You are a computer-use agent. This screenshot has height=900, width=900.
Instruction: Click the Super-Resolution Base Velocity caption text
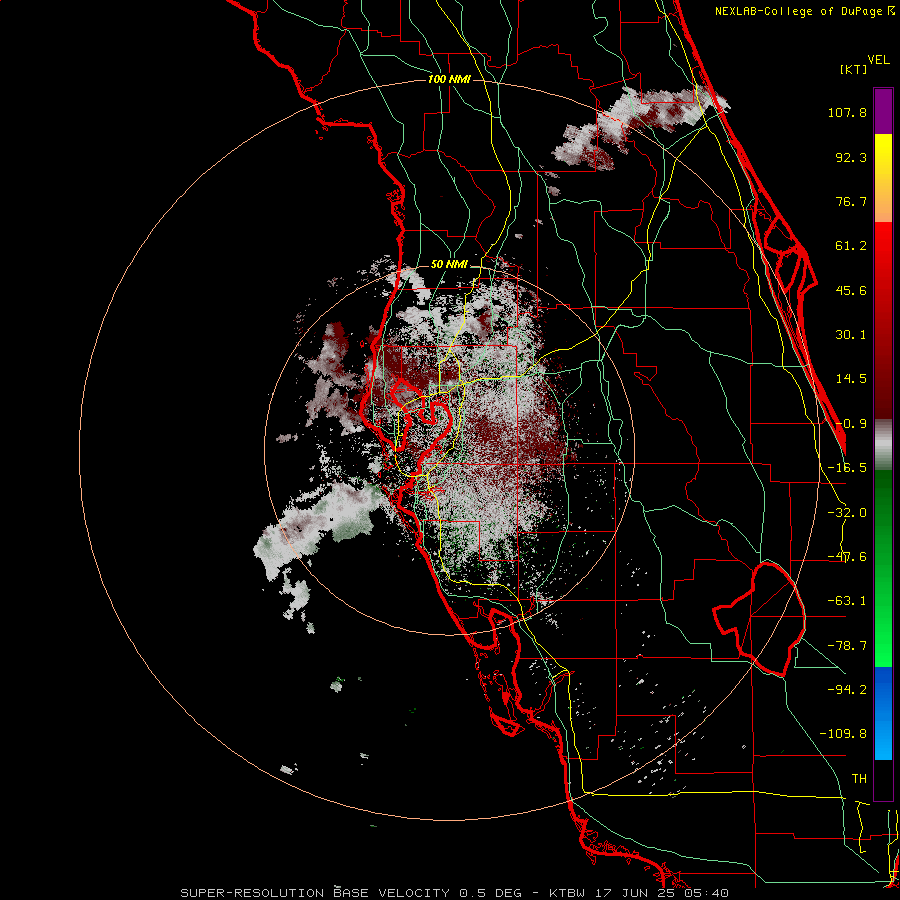315,893
